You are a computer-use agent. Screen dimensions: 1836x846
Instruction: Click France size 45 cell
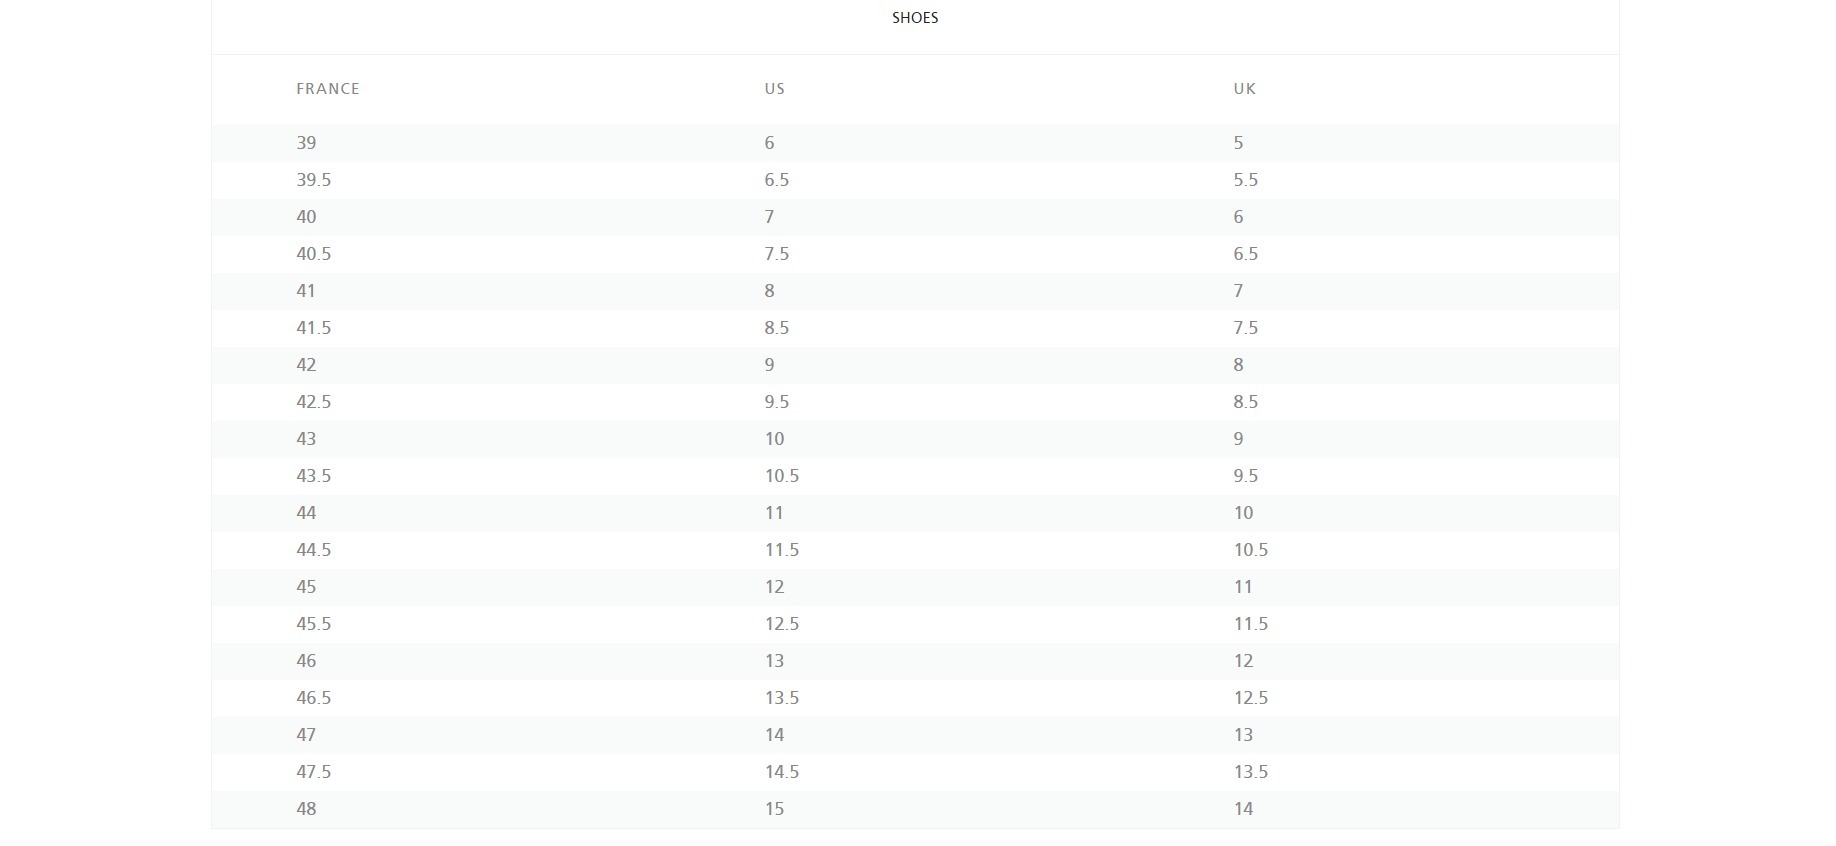(306, 587)
